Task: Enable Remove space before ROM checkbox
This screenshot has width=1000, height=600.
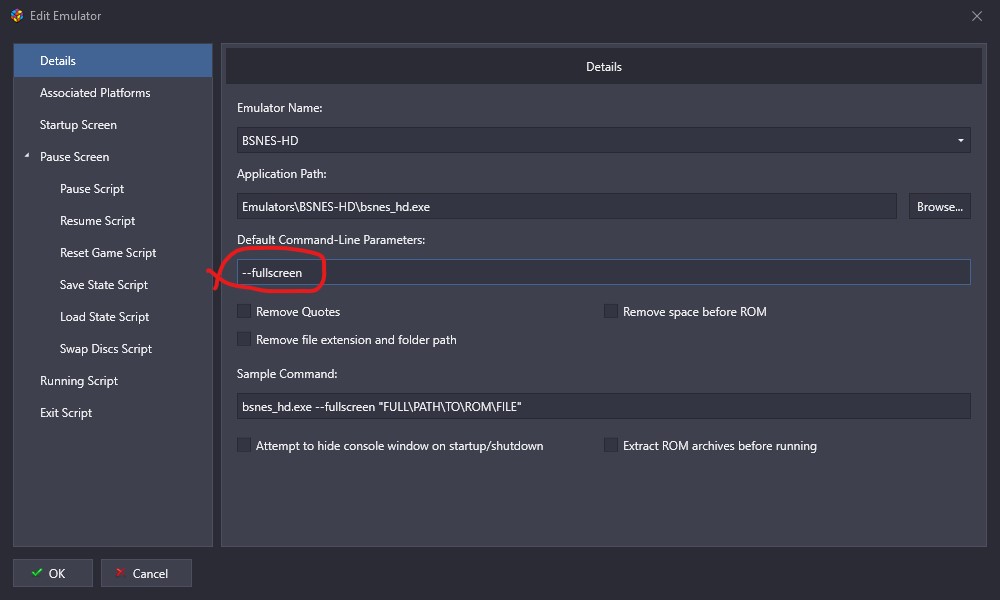Action: (611, 311)
